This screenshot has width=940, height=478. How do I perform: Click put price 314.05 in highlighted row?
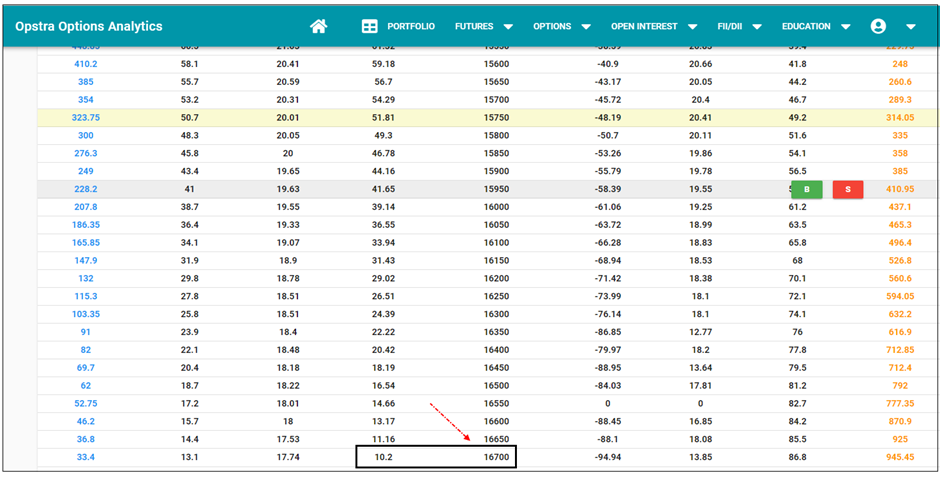[899, 117]
